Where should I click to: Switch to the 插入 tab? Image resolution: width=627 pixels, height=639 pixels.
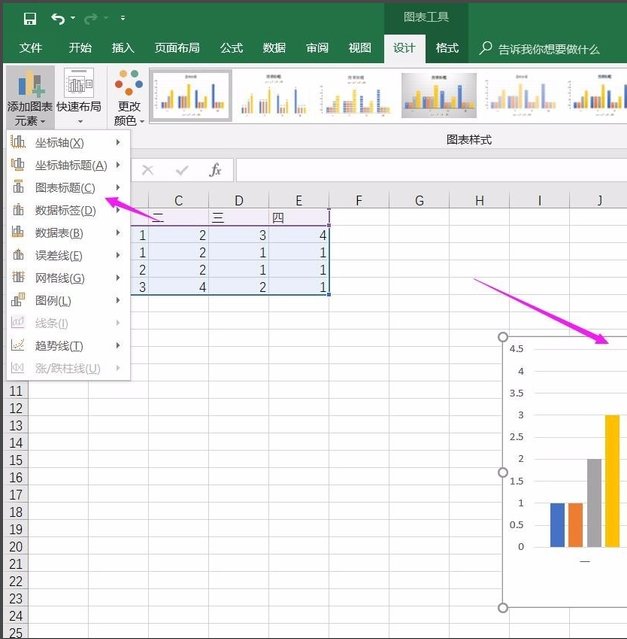(123, 48)
